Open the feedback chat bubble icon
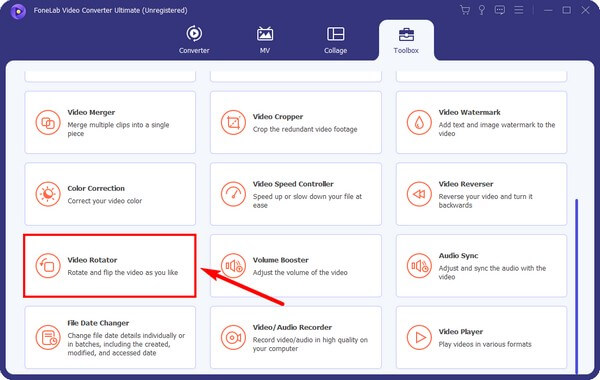The height and width of the screenshot is (380, 600). [x=499, y=10]
